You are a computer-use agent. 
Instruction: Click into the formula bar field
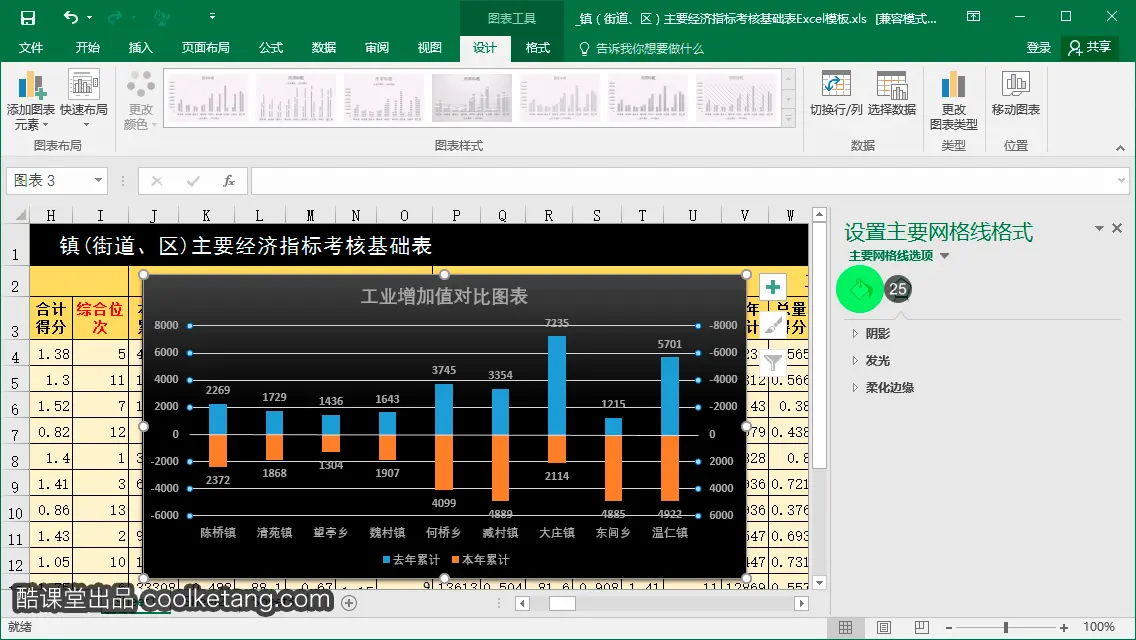click(683, 180)
